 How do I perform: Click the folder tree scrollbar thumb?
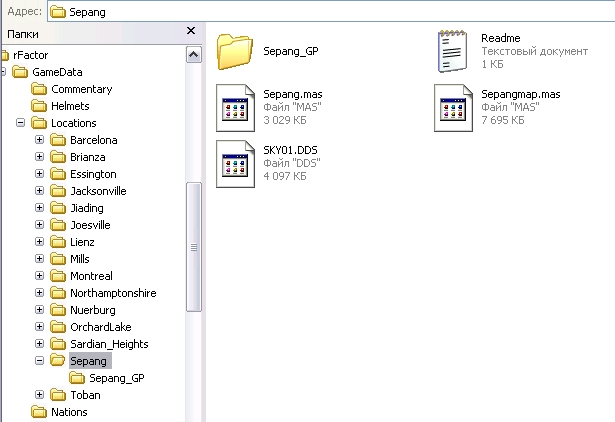(194, 247)
